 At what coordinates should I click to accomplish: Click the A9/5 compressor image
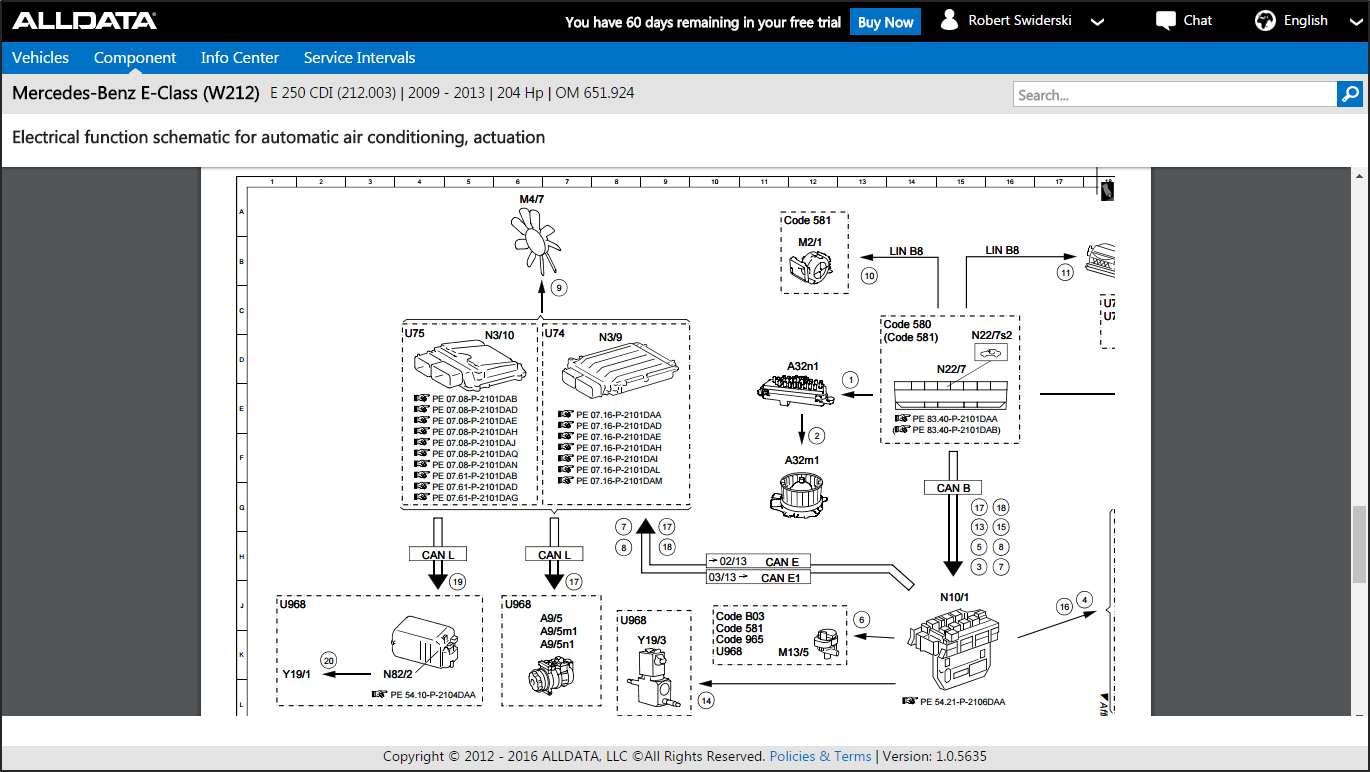click(x=553, y=676)
